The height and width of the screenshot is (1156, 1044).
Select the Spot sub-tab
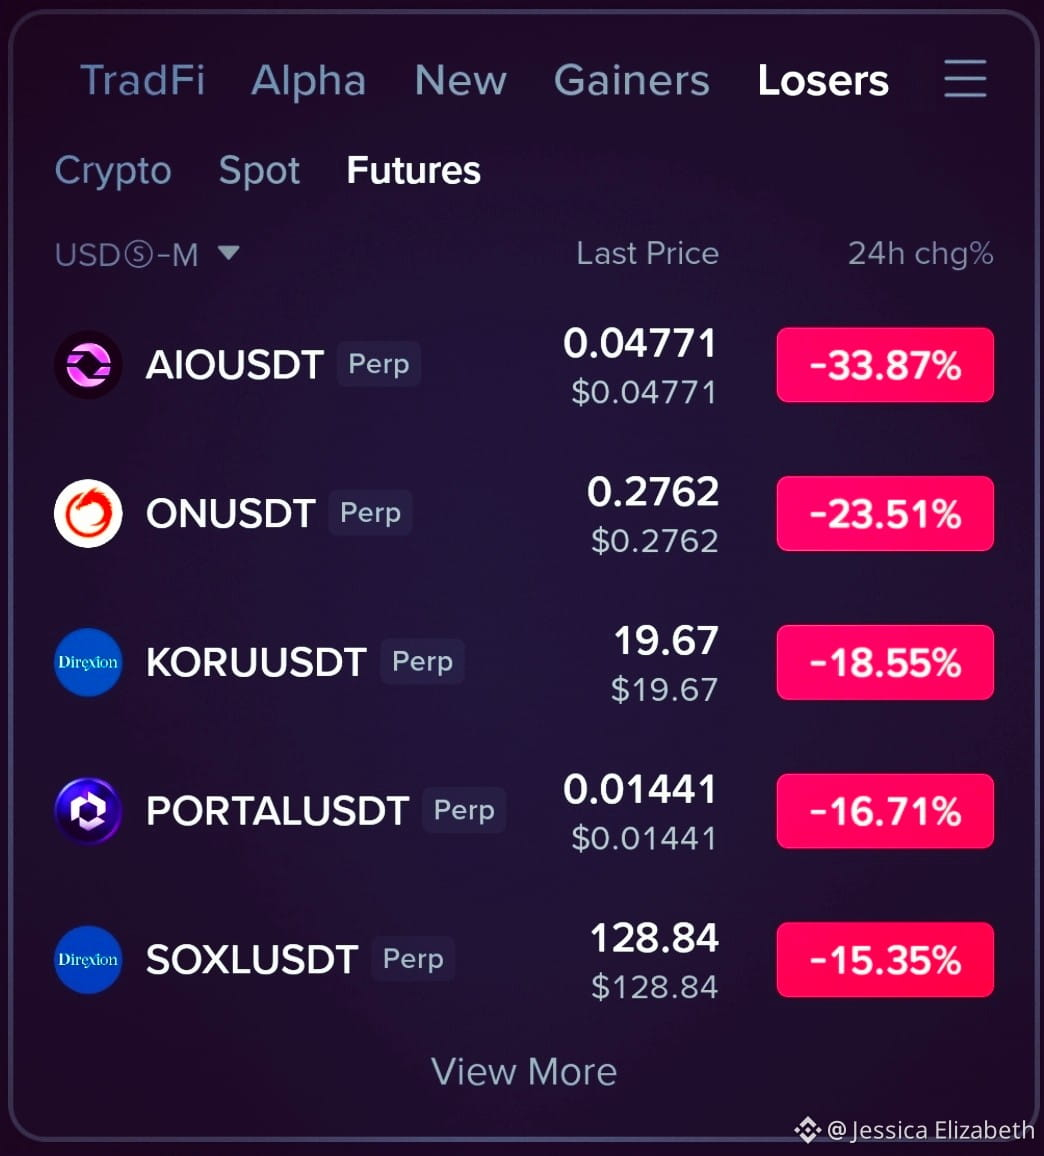[260, 172]
